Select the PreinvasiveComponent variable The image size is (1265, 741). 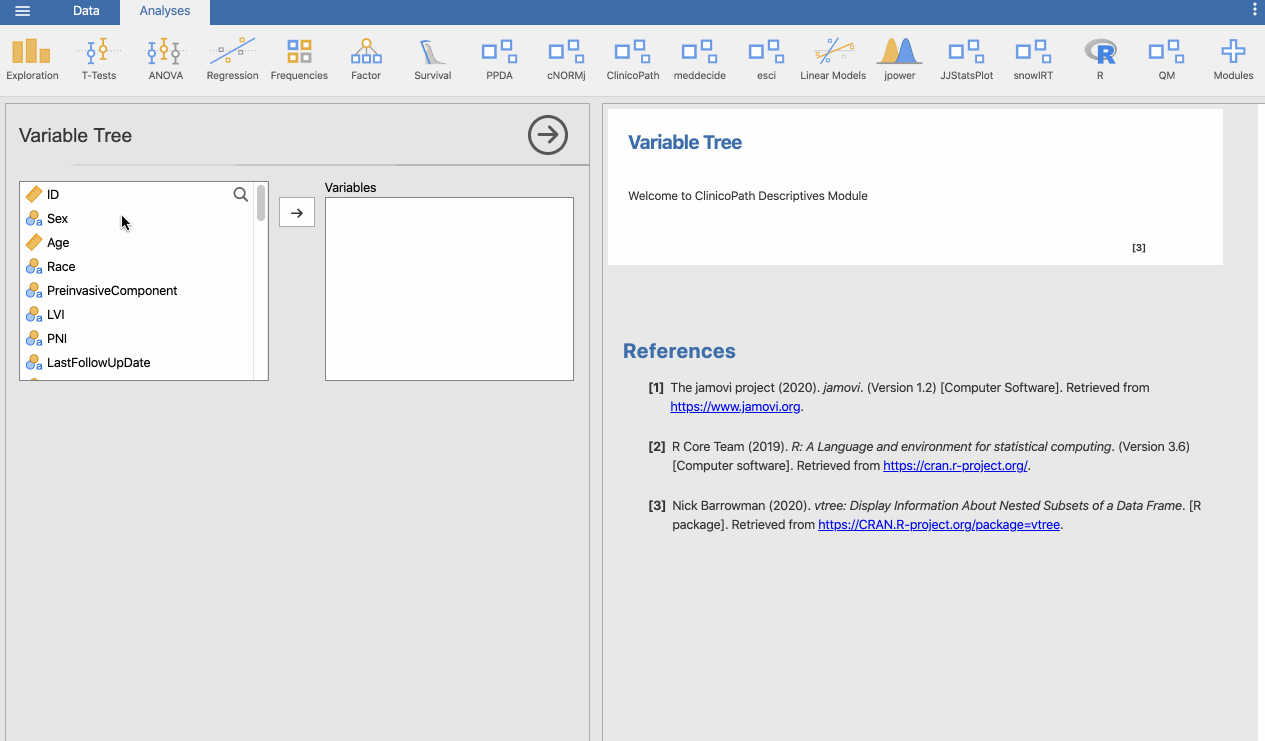(137, 290)
